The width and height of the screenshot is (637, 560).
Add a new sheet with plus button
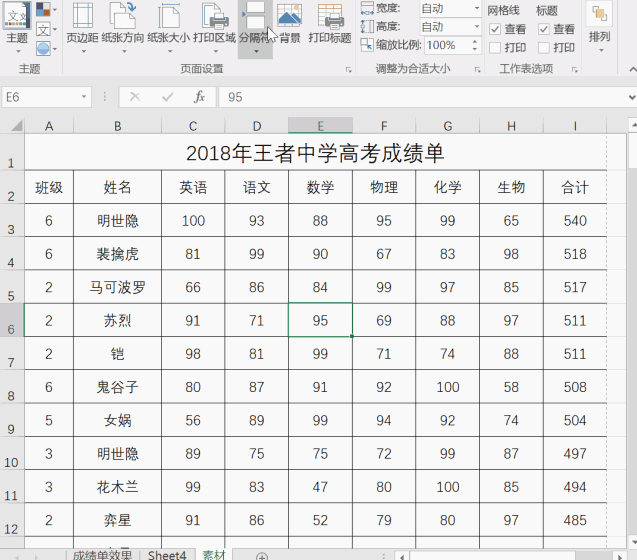click(x=262, y=556)
